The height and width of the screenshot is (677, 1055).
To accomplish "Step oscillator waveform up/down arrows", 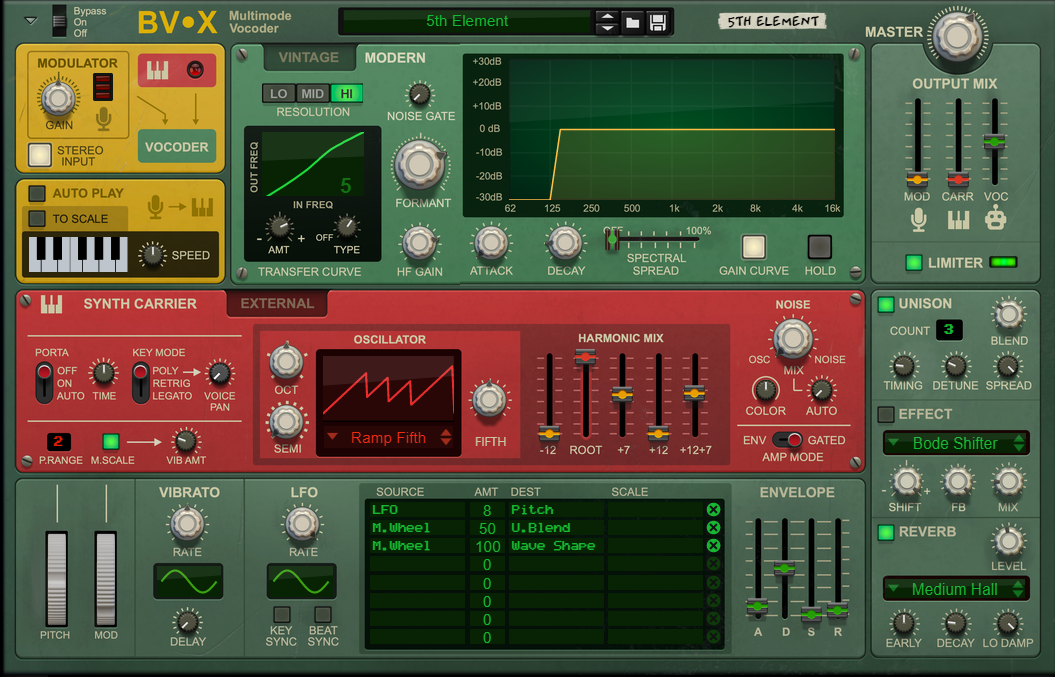I will [x=445, y=437].
